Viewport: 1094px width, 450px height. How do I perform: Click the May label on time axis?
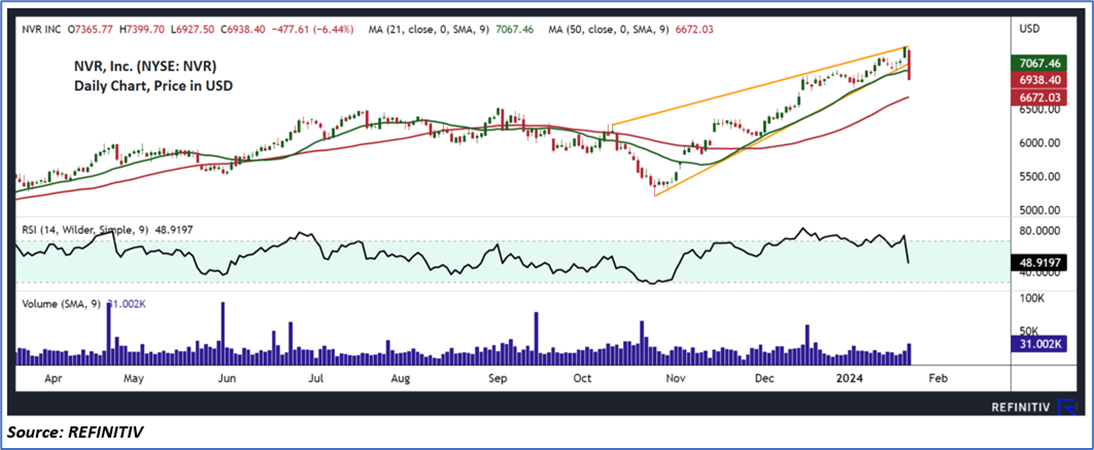pyautogui.click(x=133, y=379)
